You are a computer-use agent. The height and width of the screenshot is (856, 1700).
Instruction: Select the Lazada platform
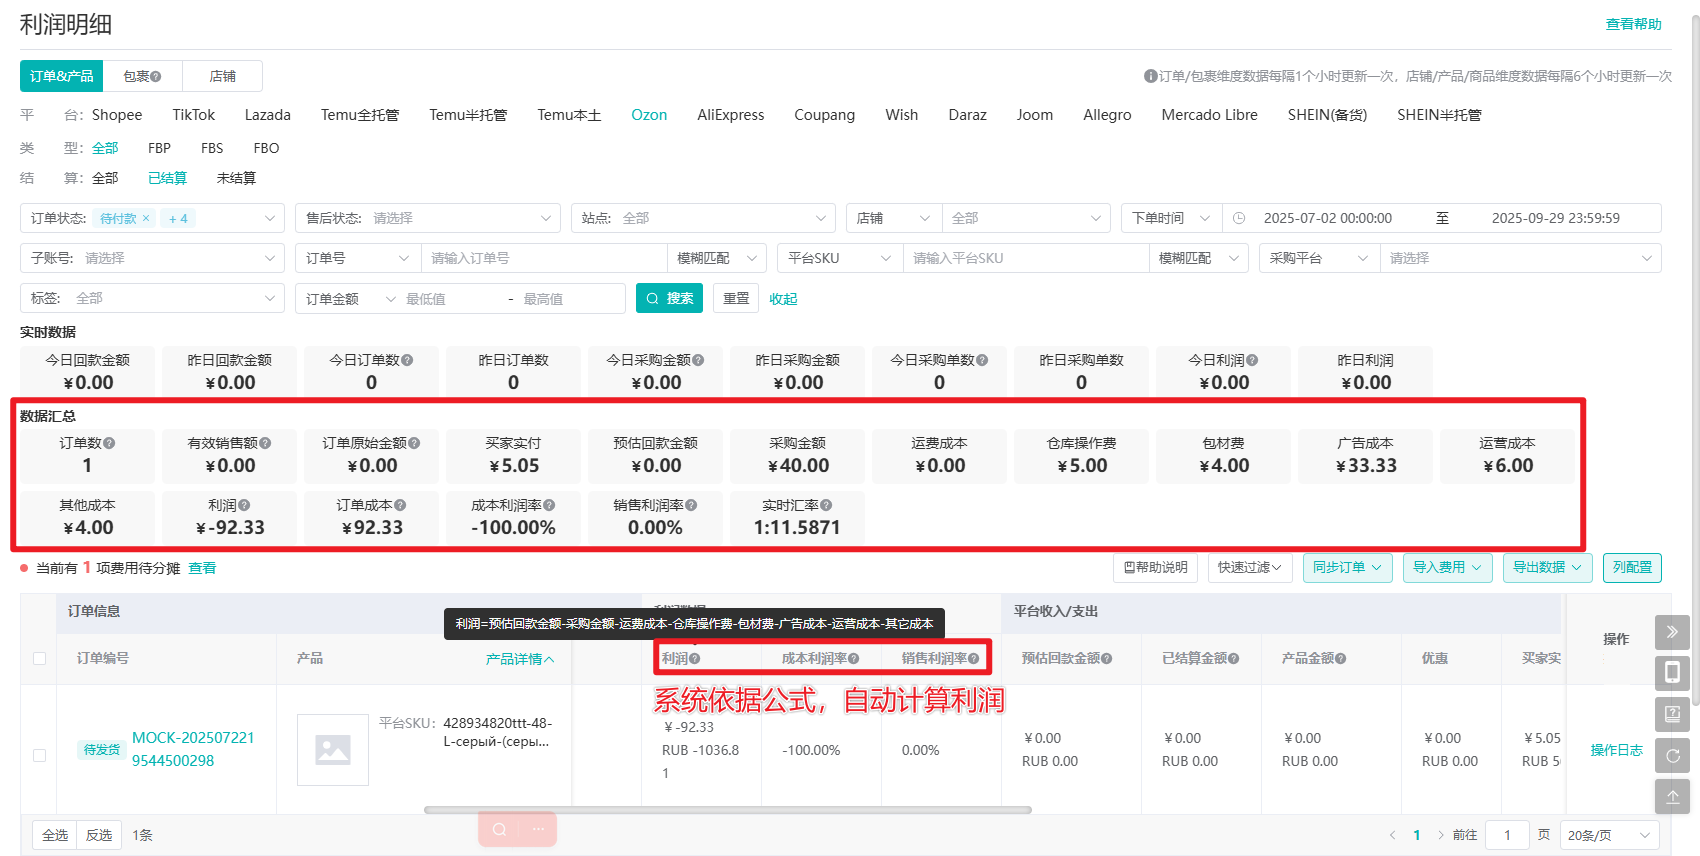click(268, 115)
